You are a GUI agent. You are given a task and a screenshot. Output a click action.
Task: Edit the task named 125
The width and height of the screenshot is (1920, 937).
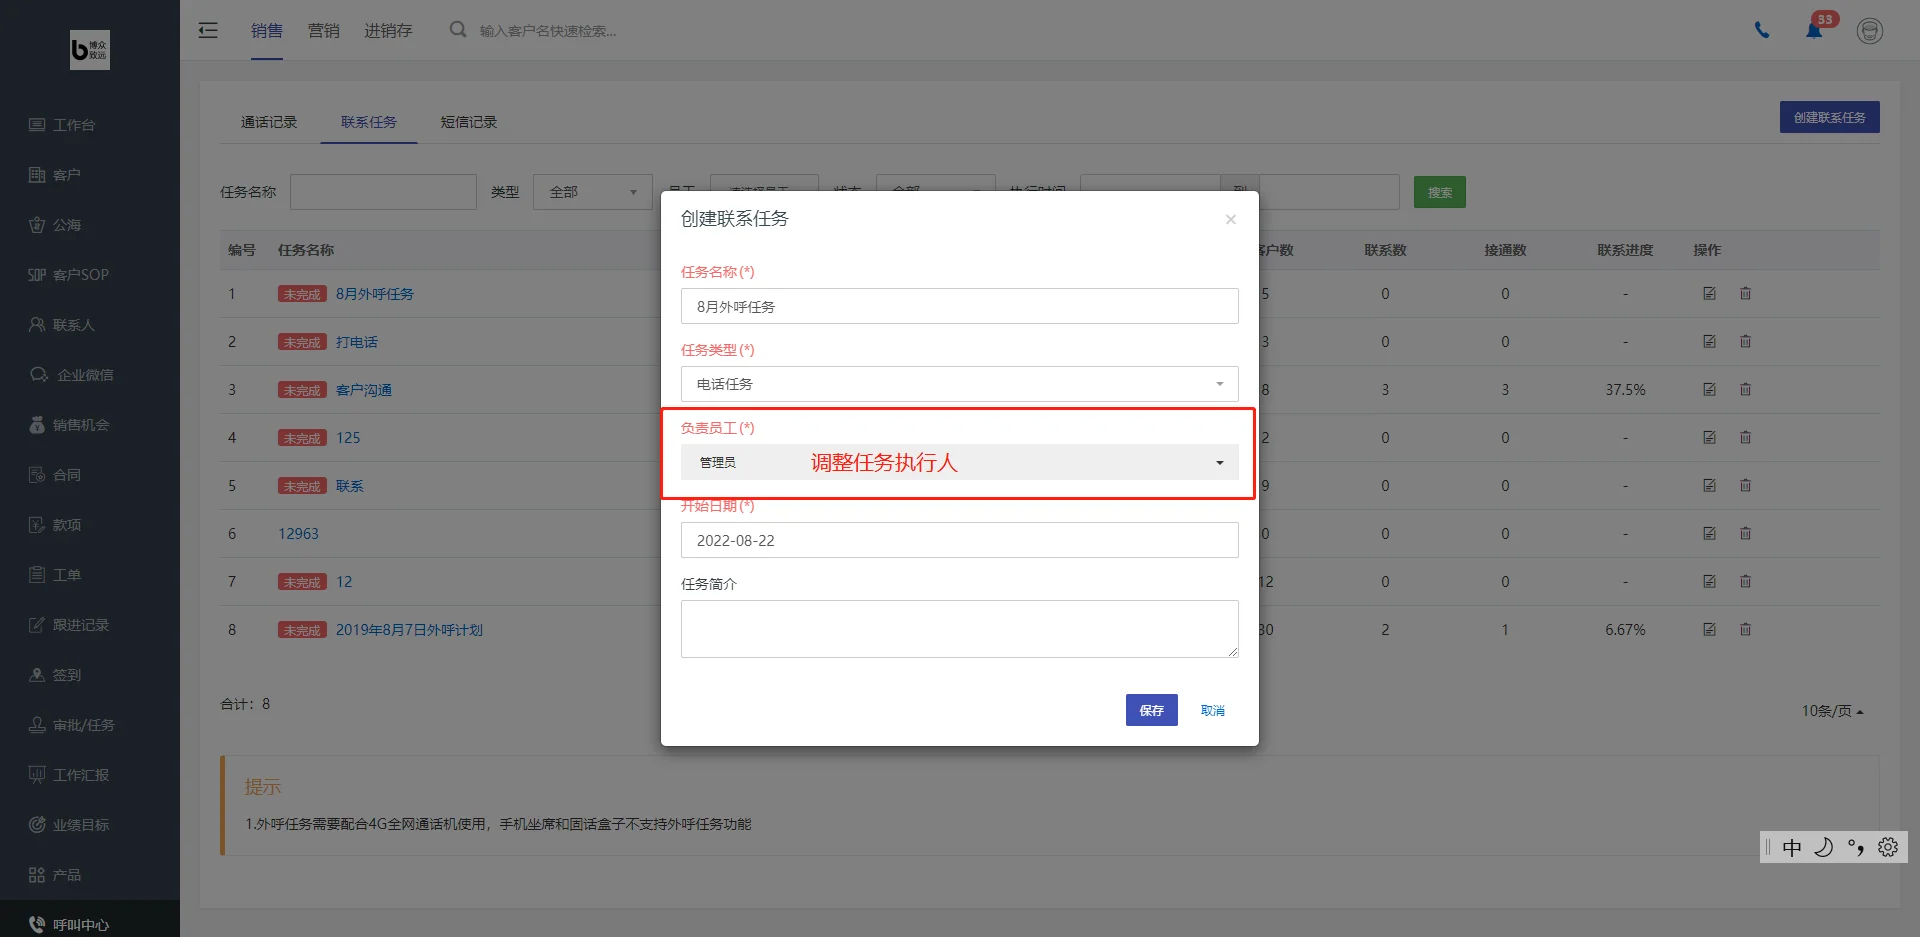(x=1710, y=437)
